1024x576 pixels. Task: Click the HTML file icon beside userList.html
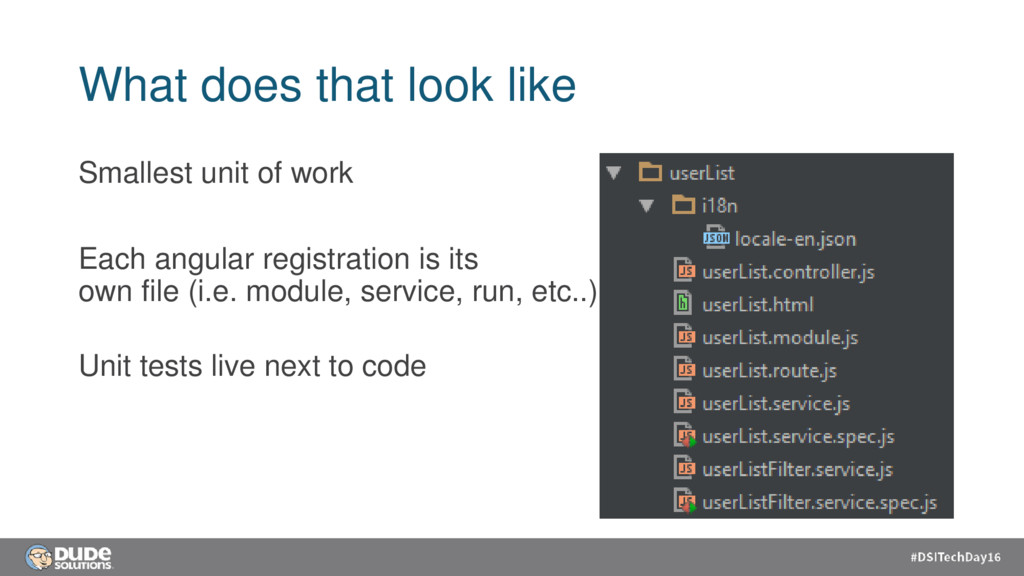pos(682,303)
